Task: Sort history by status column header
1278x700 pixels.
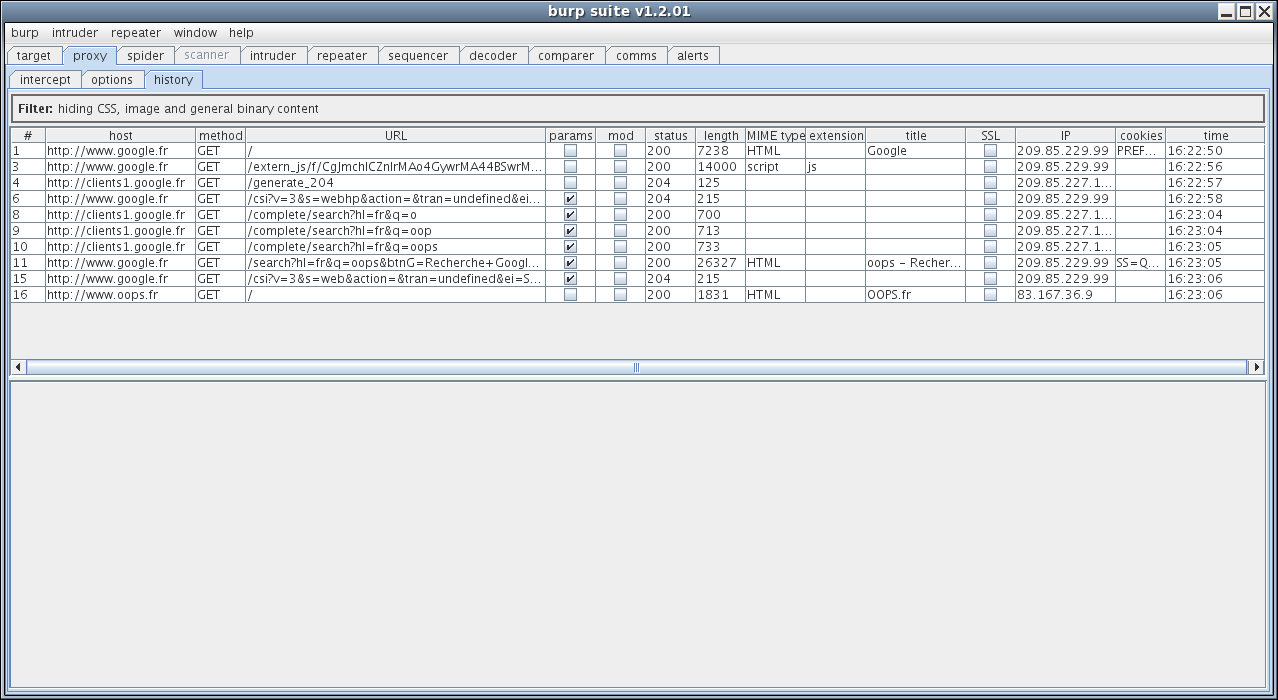Action: 670,135
